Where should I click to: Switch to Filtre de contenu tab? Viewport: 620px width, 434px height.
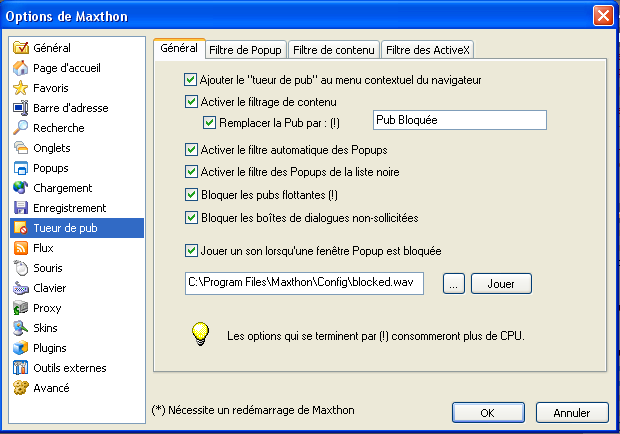(334, 50)
